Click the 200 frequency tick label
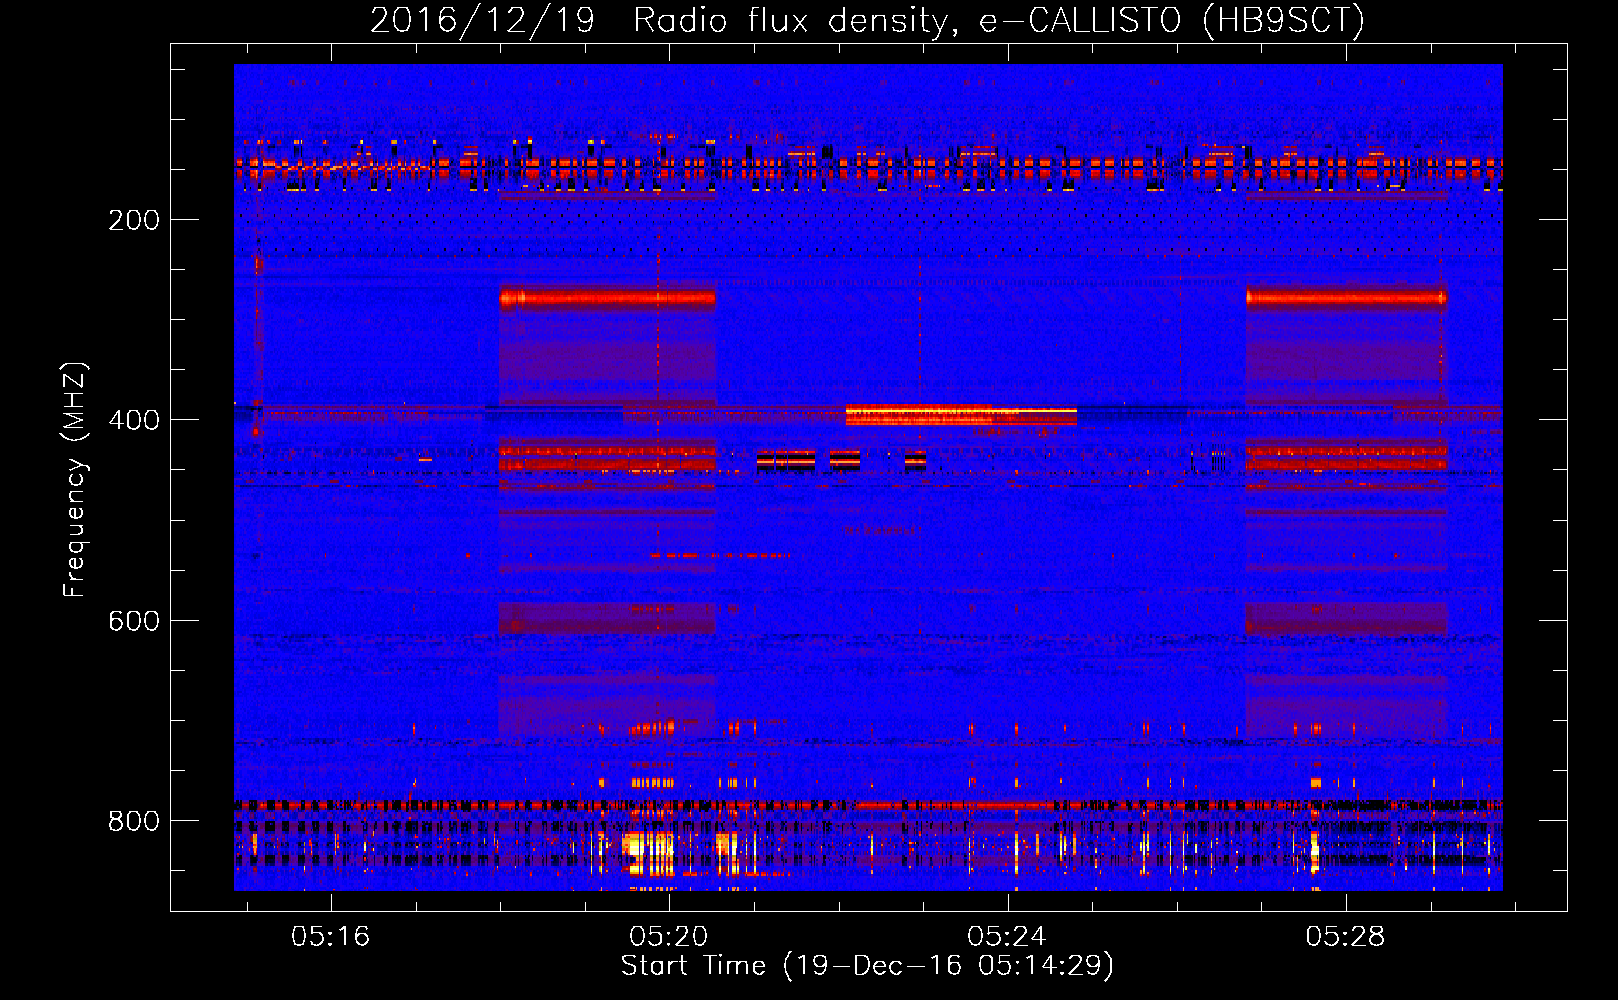 point(133,220)
